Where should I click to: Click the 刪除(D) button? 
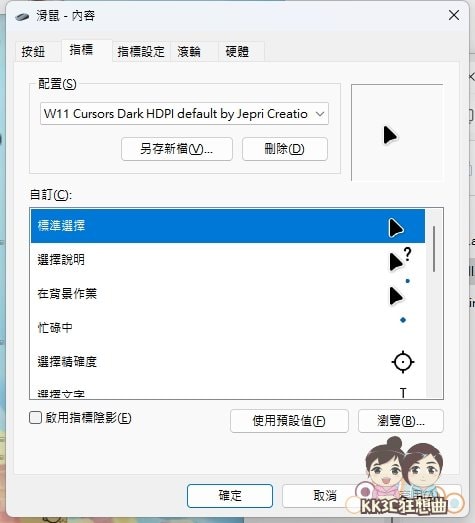pos(285,149)
